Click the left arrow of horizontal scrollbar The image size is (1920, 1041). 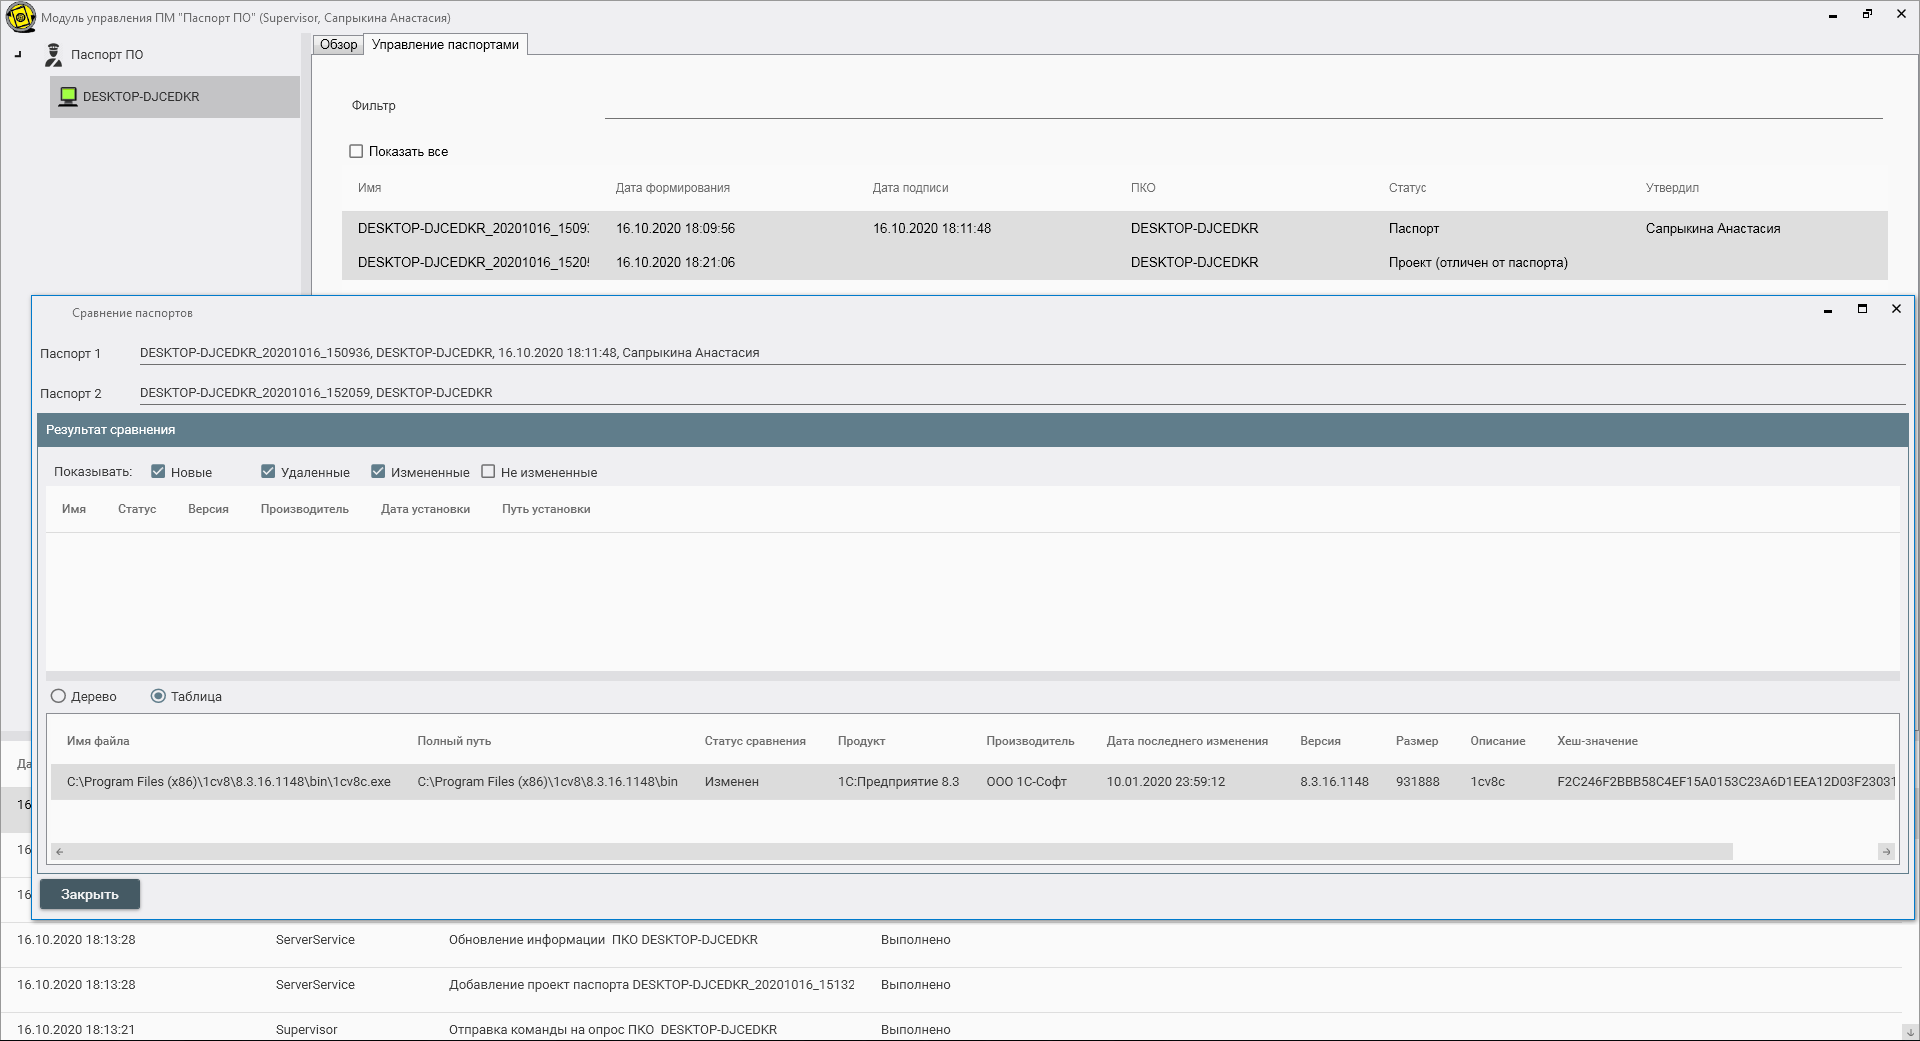[60, 852]
